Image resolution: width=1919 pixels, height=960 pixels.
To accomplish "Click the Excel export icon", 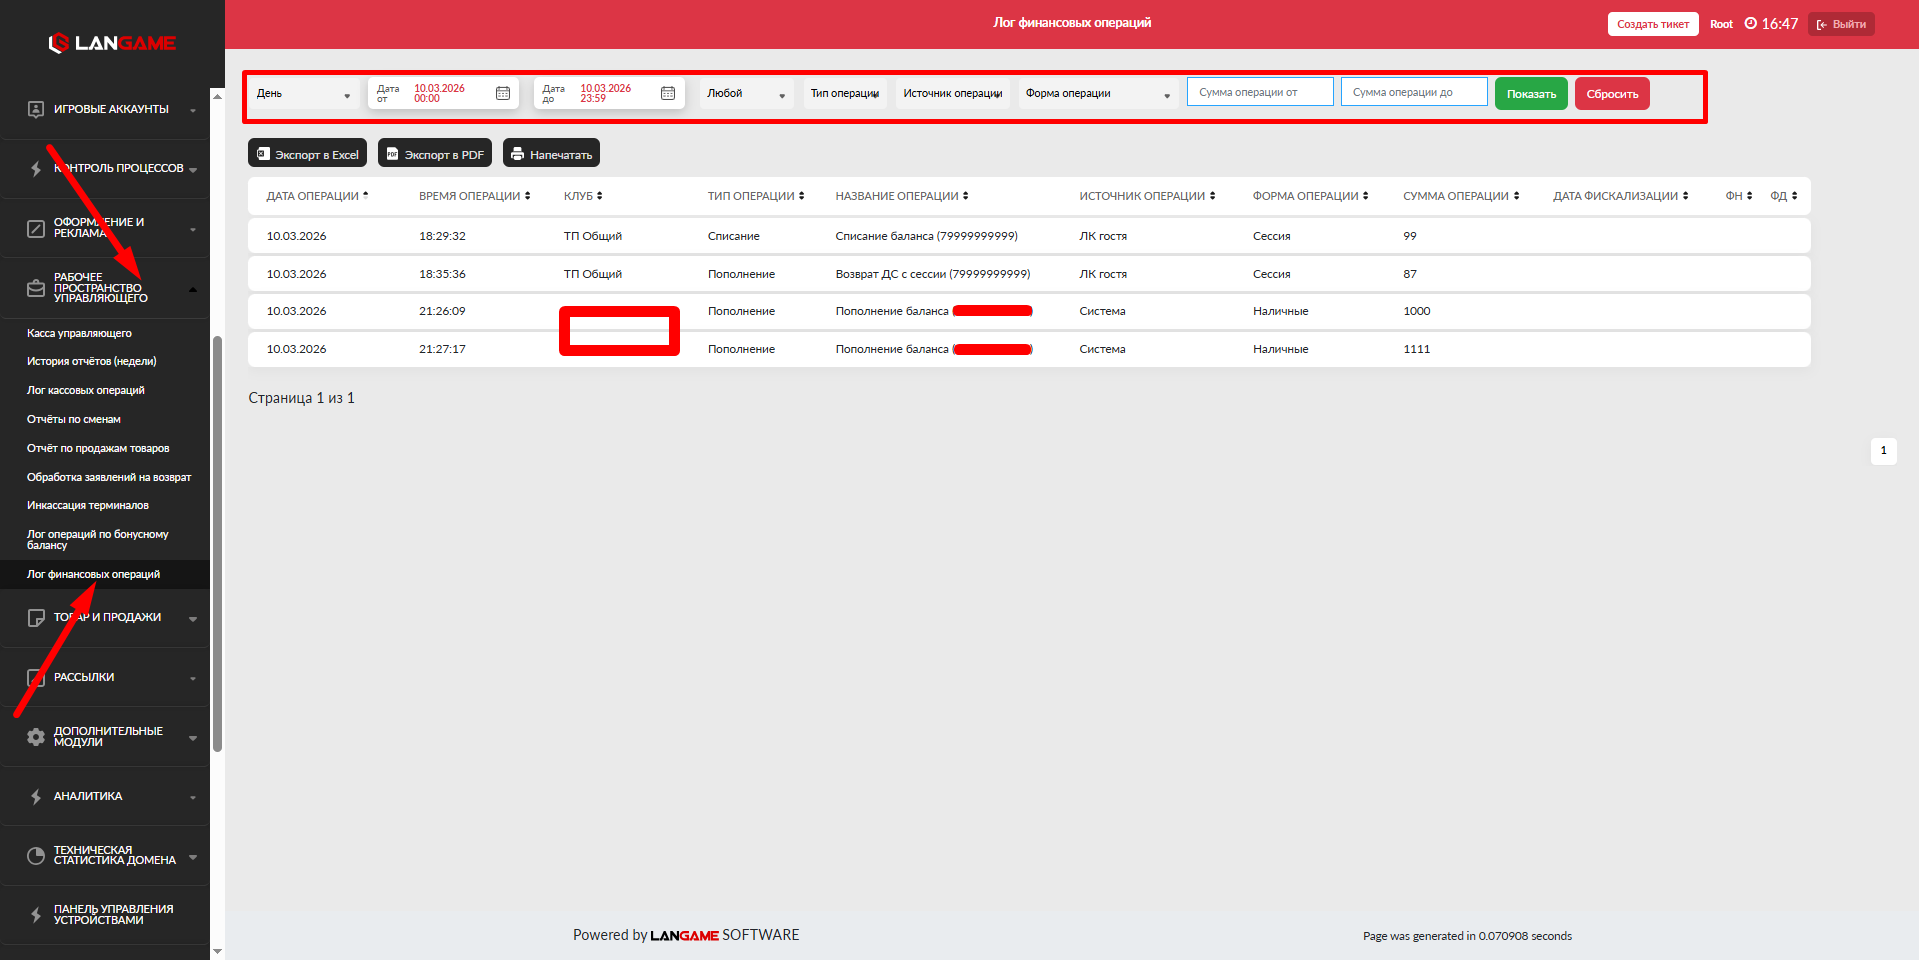I will [x=264, y=154].
